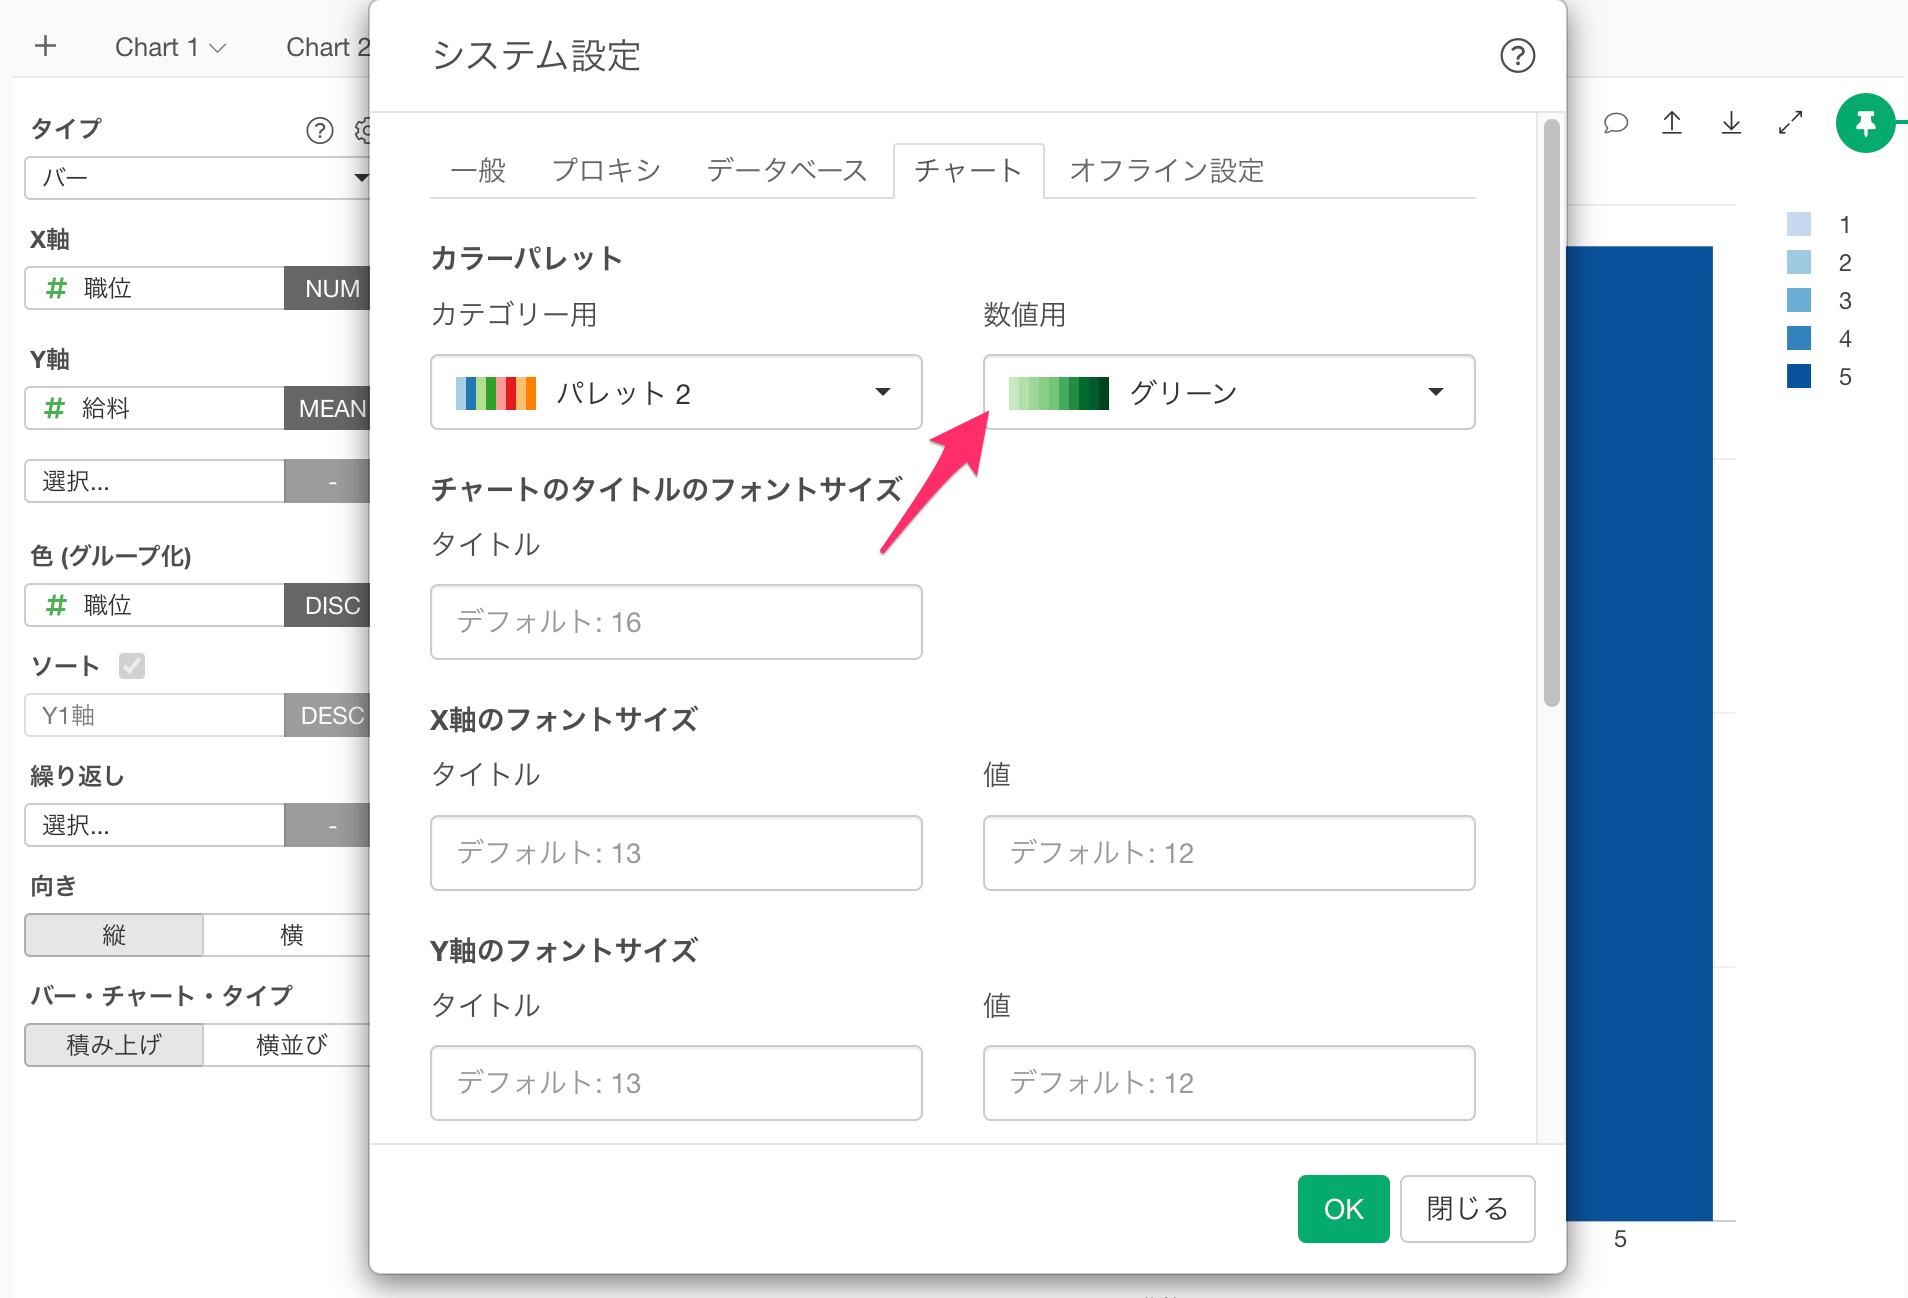Switch to the プロキシ tab

[606, 170]
